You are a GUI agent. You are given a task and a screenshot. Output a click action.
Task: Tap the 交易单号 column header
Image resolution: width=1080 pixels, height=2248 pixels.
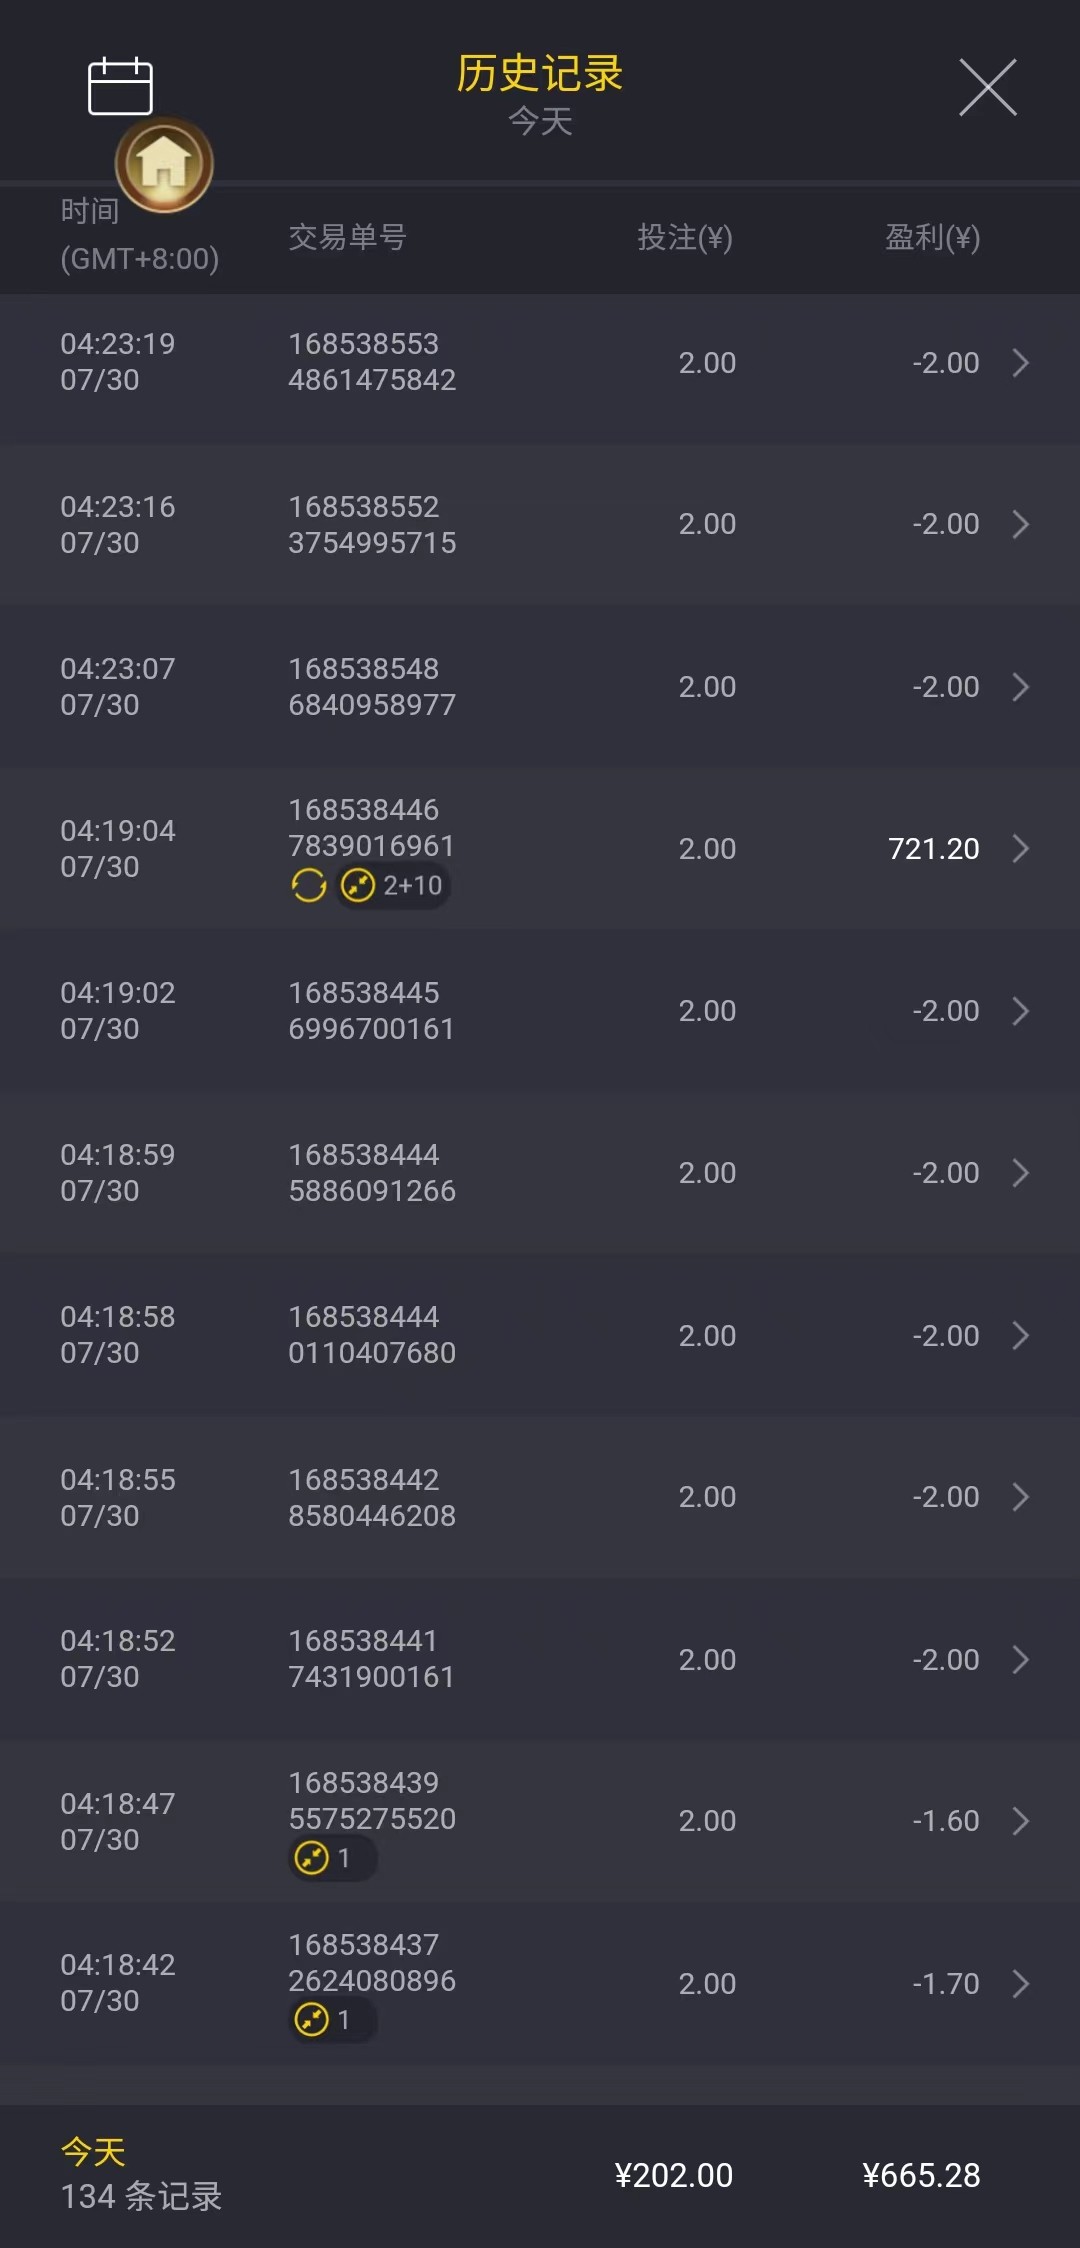(x=347, y=237)
